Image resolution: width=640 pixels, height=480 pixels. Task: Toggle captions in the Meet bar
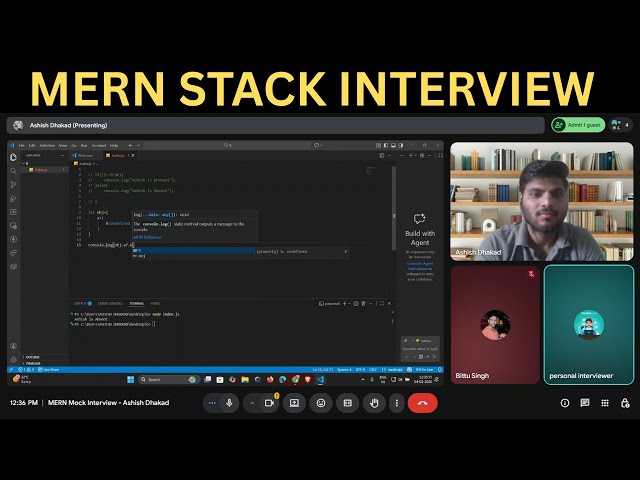[x=348, y=403]
